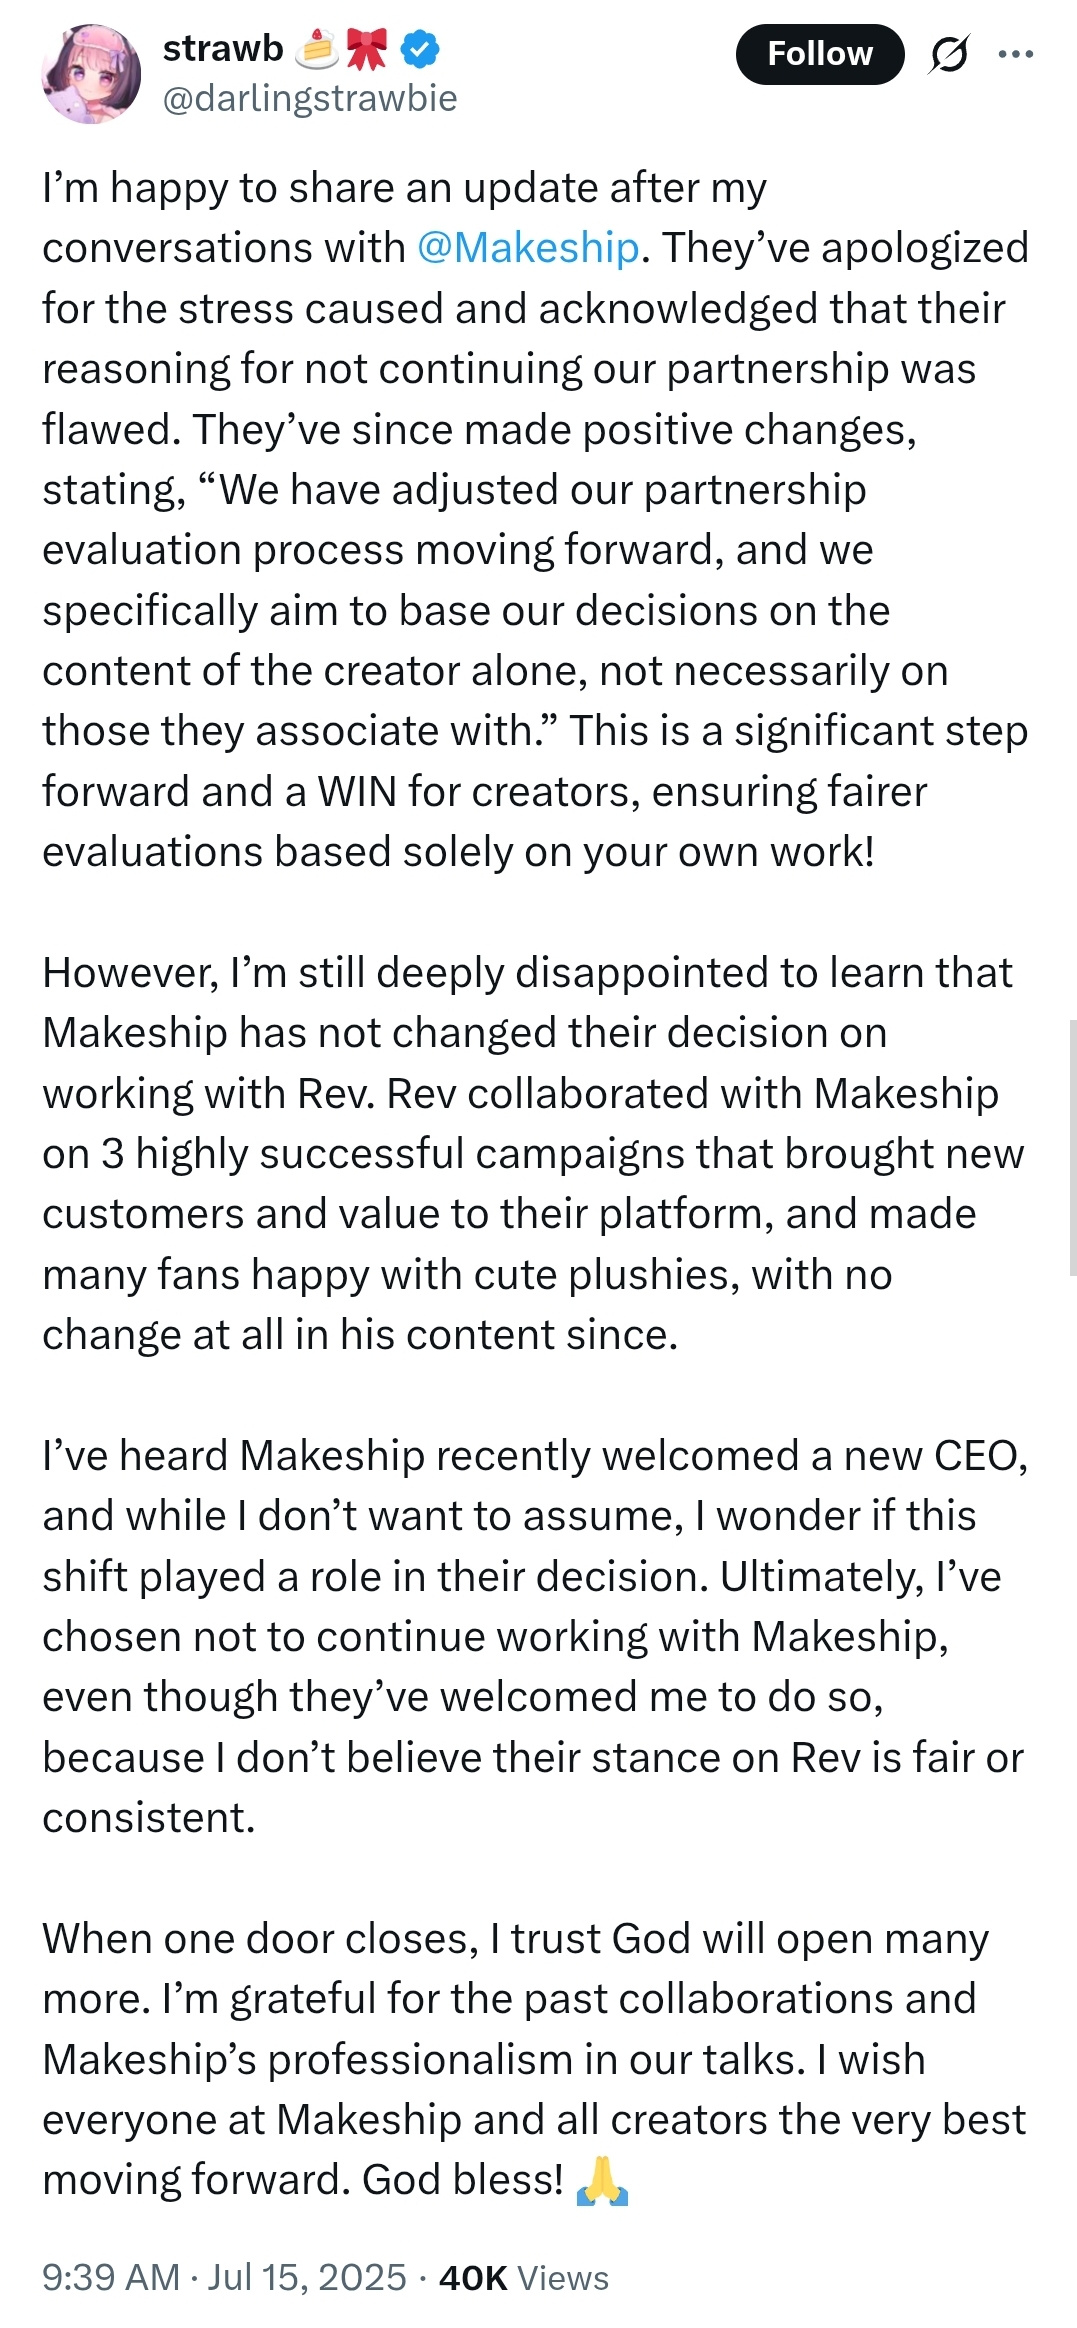
Task: Click the paragraph starting "I've heard Makeship"
Action: pyautogui.click(x=520, y=1636)
